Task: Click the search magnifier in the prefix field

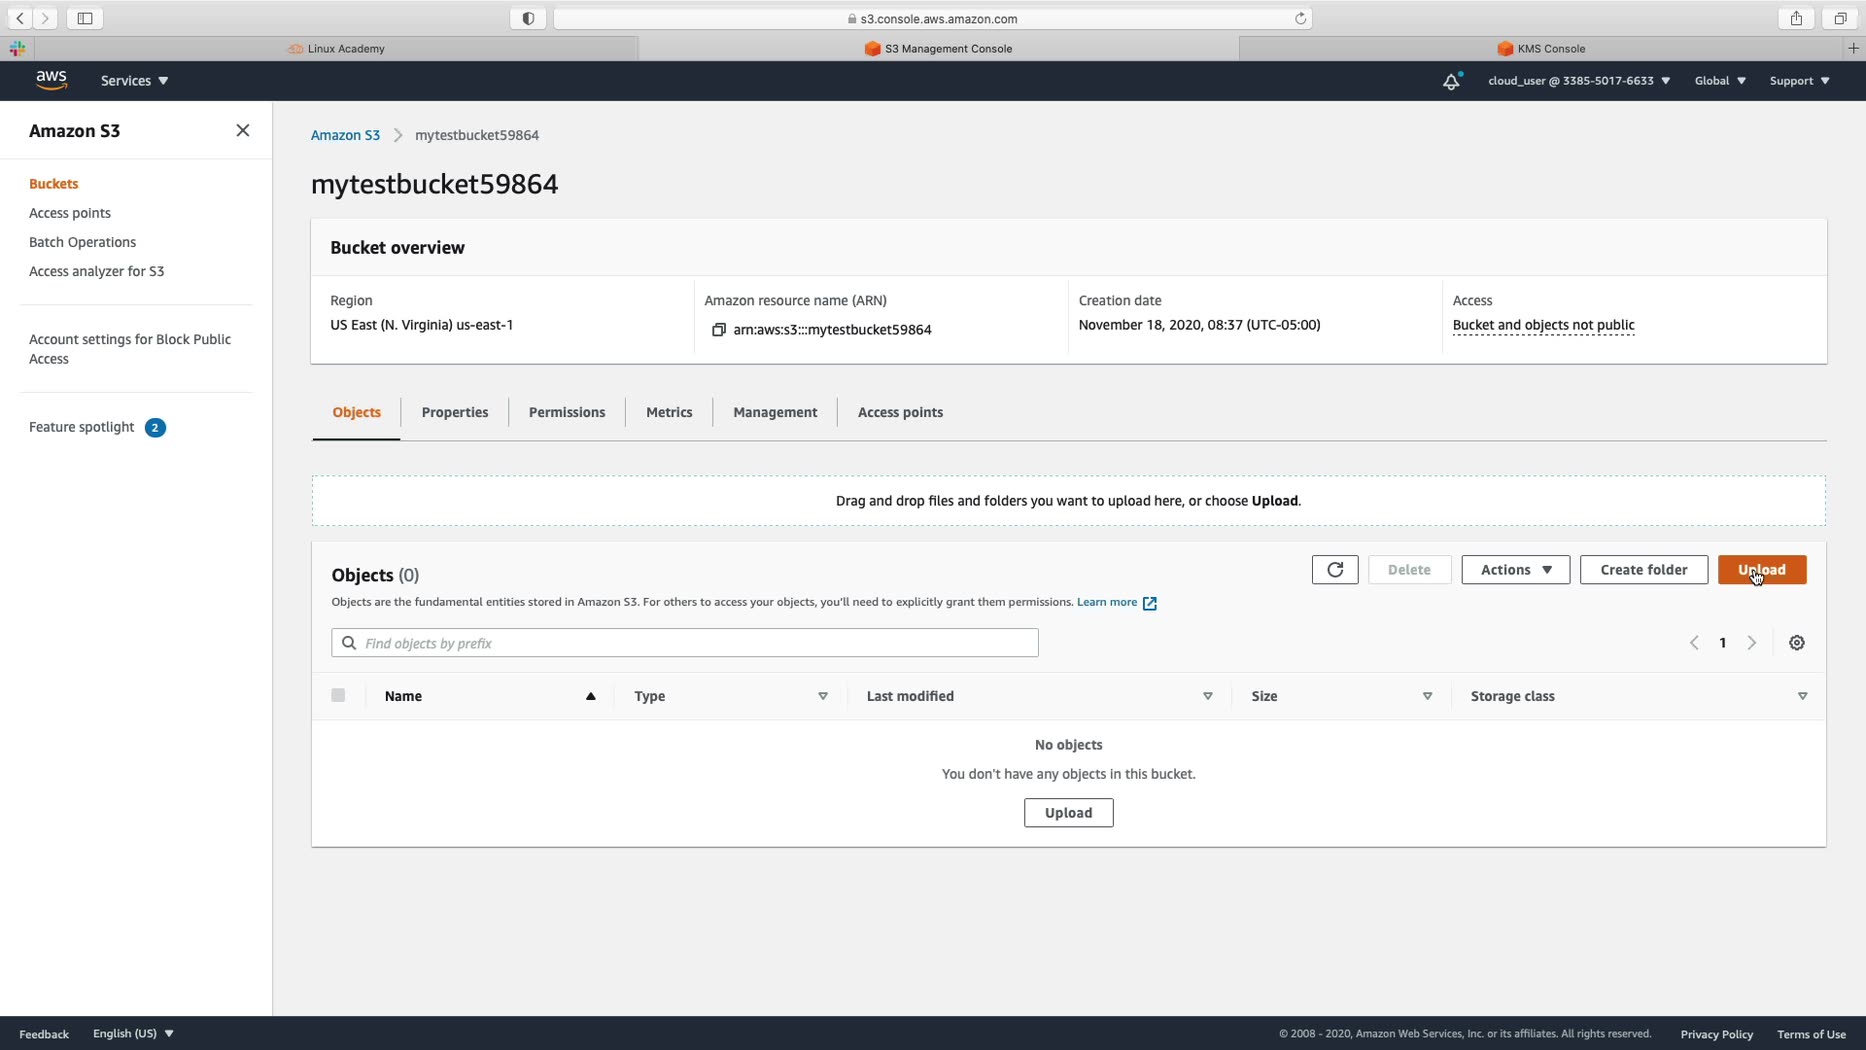Action: [x=349, y=643]
